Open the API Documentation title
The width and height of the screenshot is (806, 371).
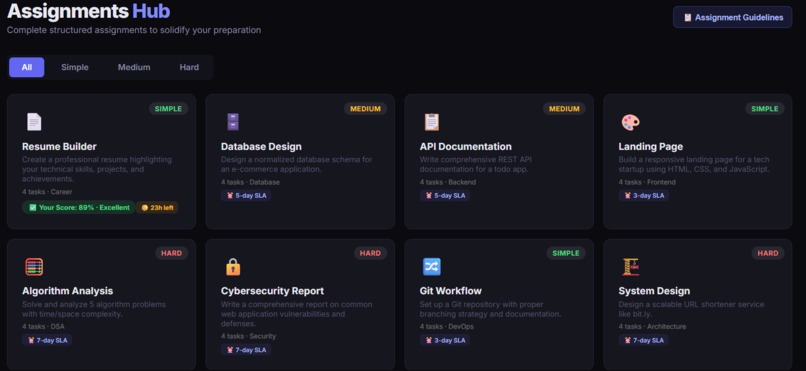point(466,147)
